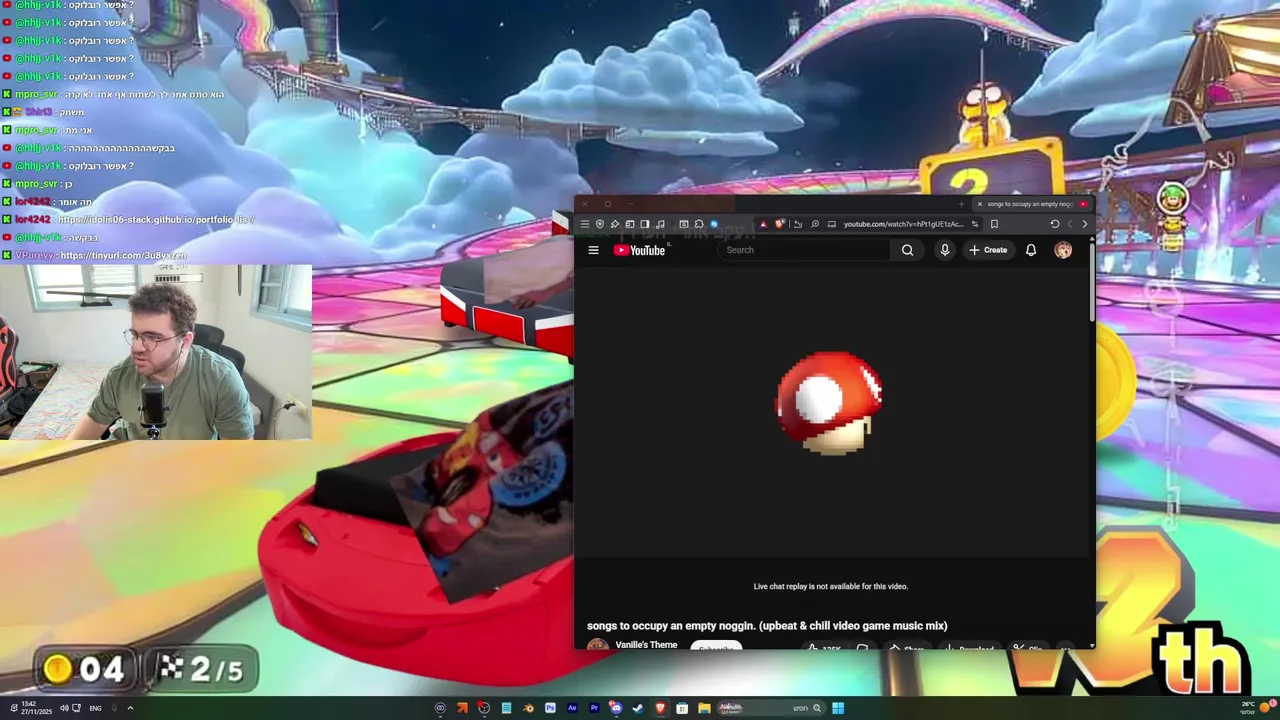
Task: Open After Effects from the taskbar
Action: click(x=572, y=708)
